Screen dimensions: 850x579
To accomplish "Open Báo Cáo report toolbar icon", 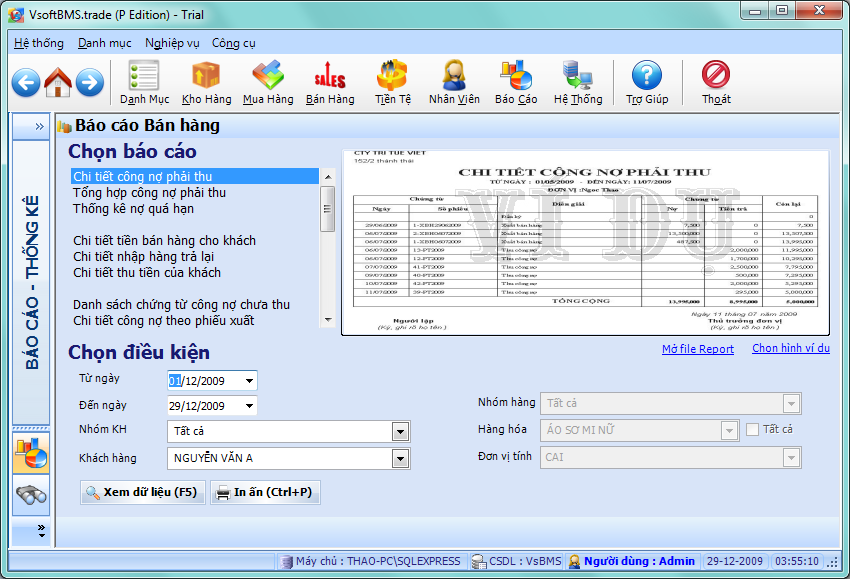I will click(x=516, y=82).
